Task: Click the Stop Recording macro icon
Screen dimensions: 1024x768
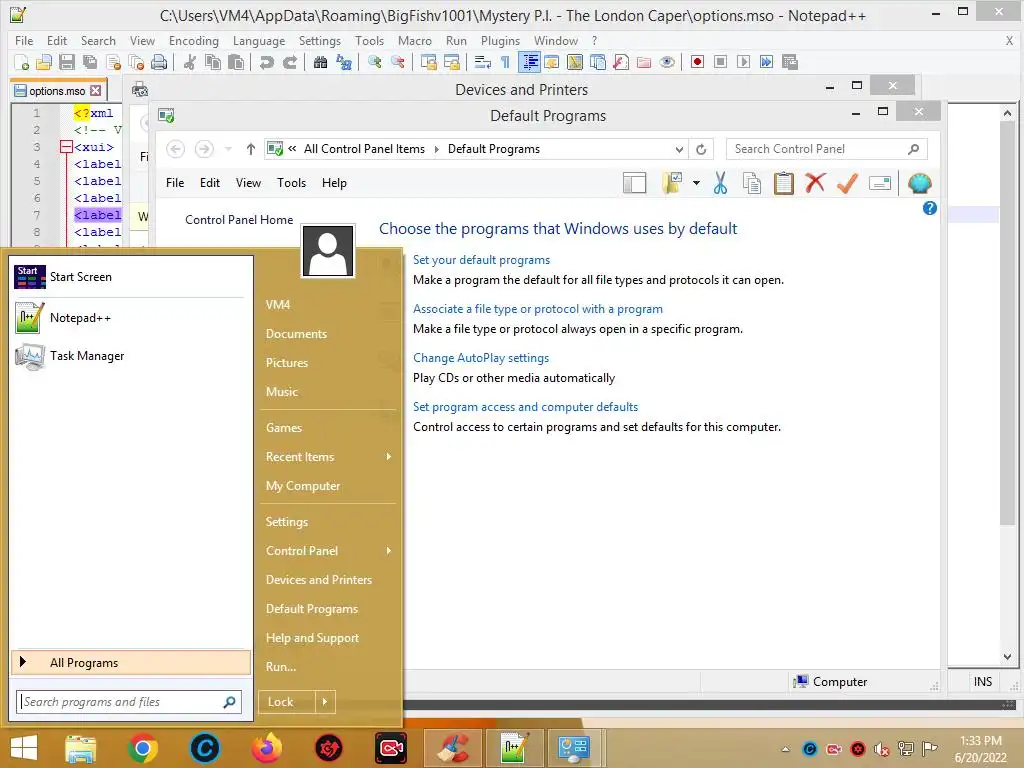Action: 720,62
